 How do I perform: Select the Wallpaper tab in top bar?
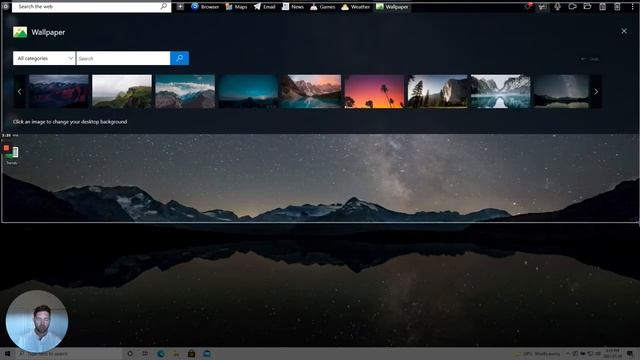(392, 7)
